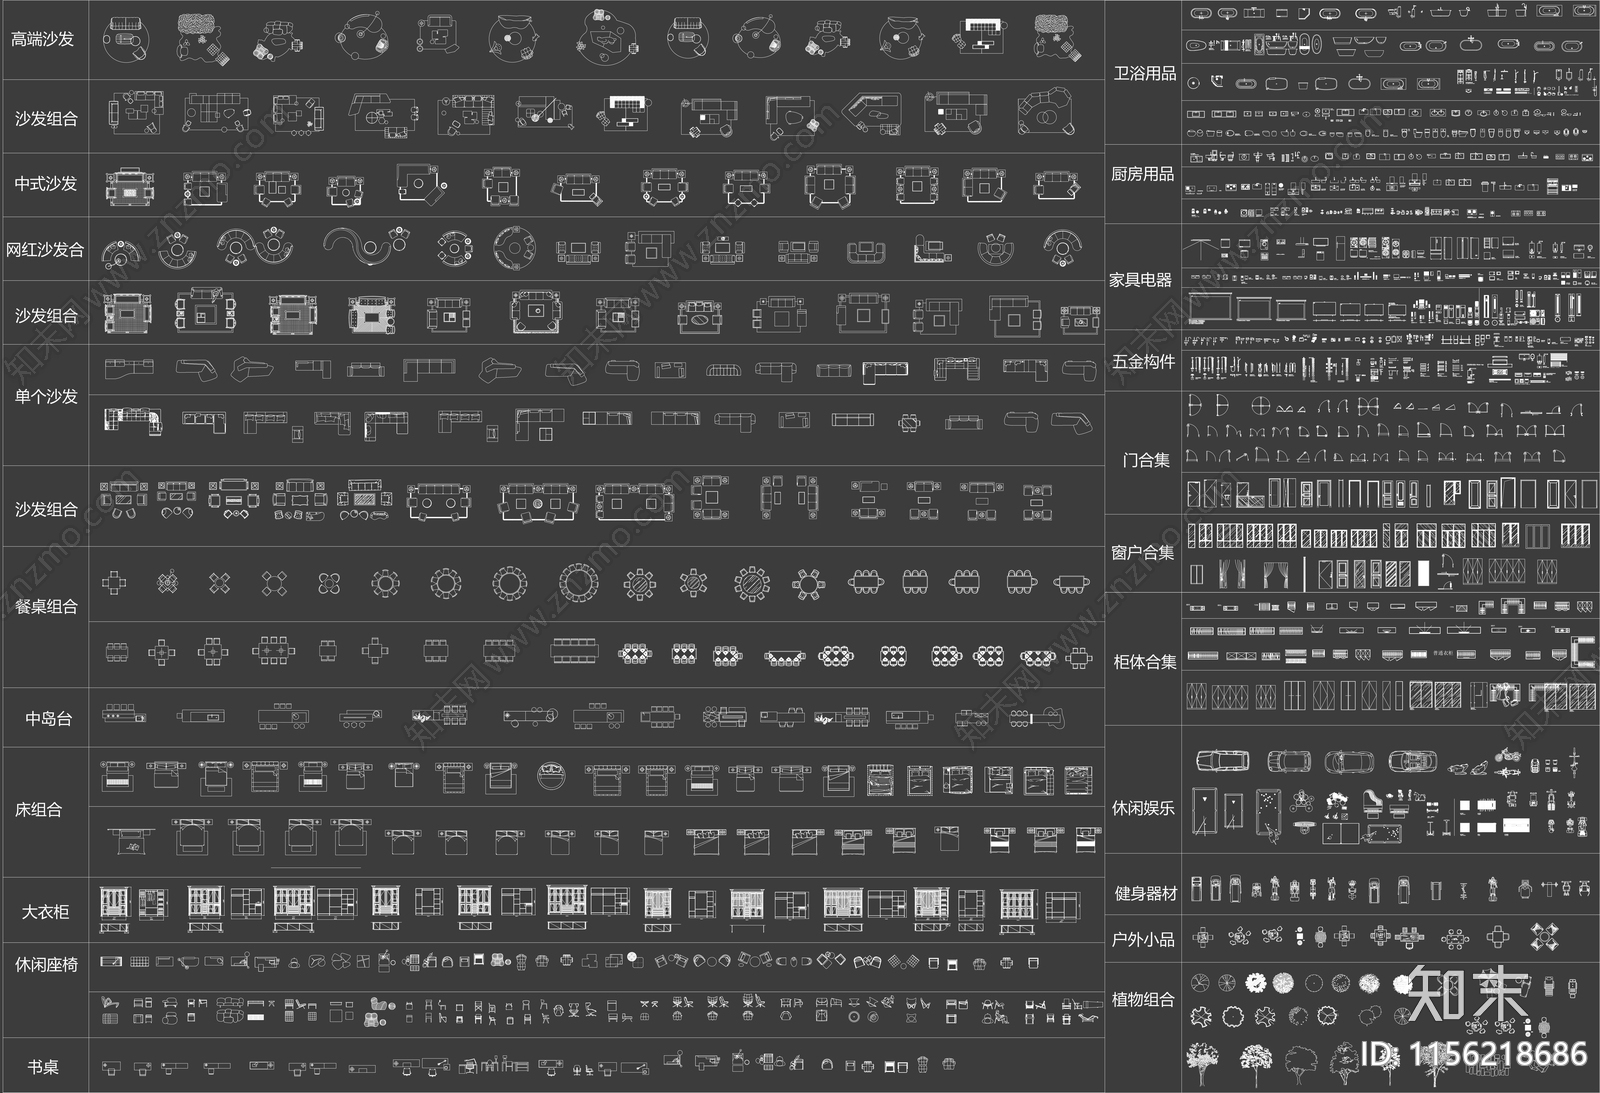Select the first four-seat table in 餐桌组合
The height and width of the screenshot is (1093, 1600).
[115, 583]
